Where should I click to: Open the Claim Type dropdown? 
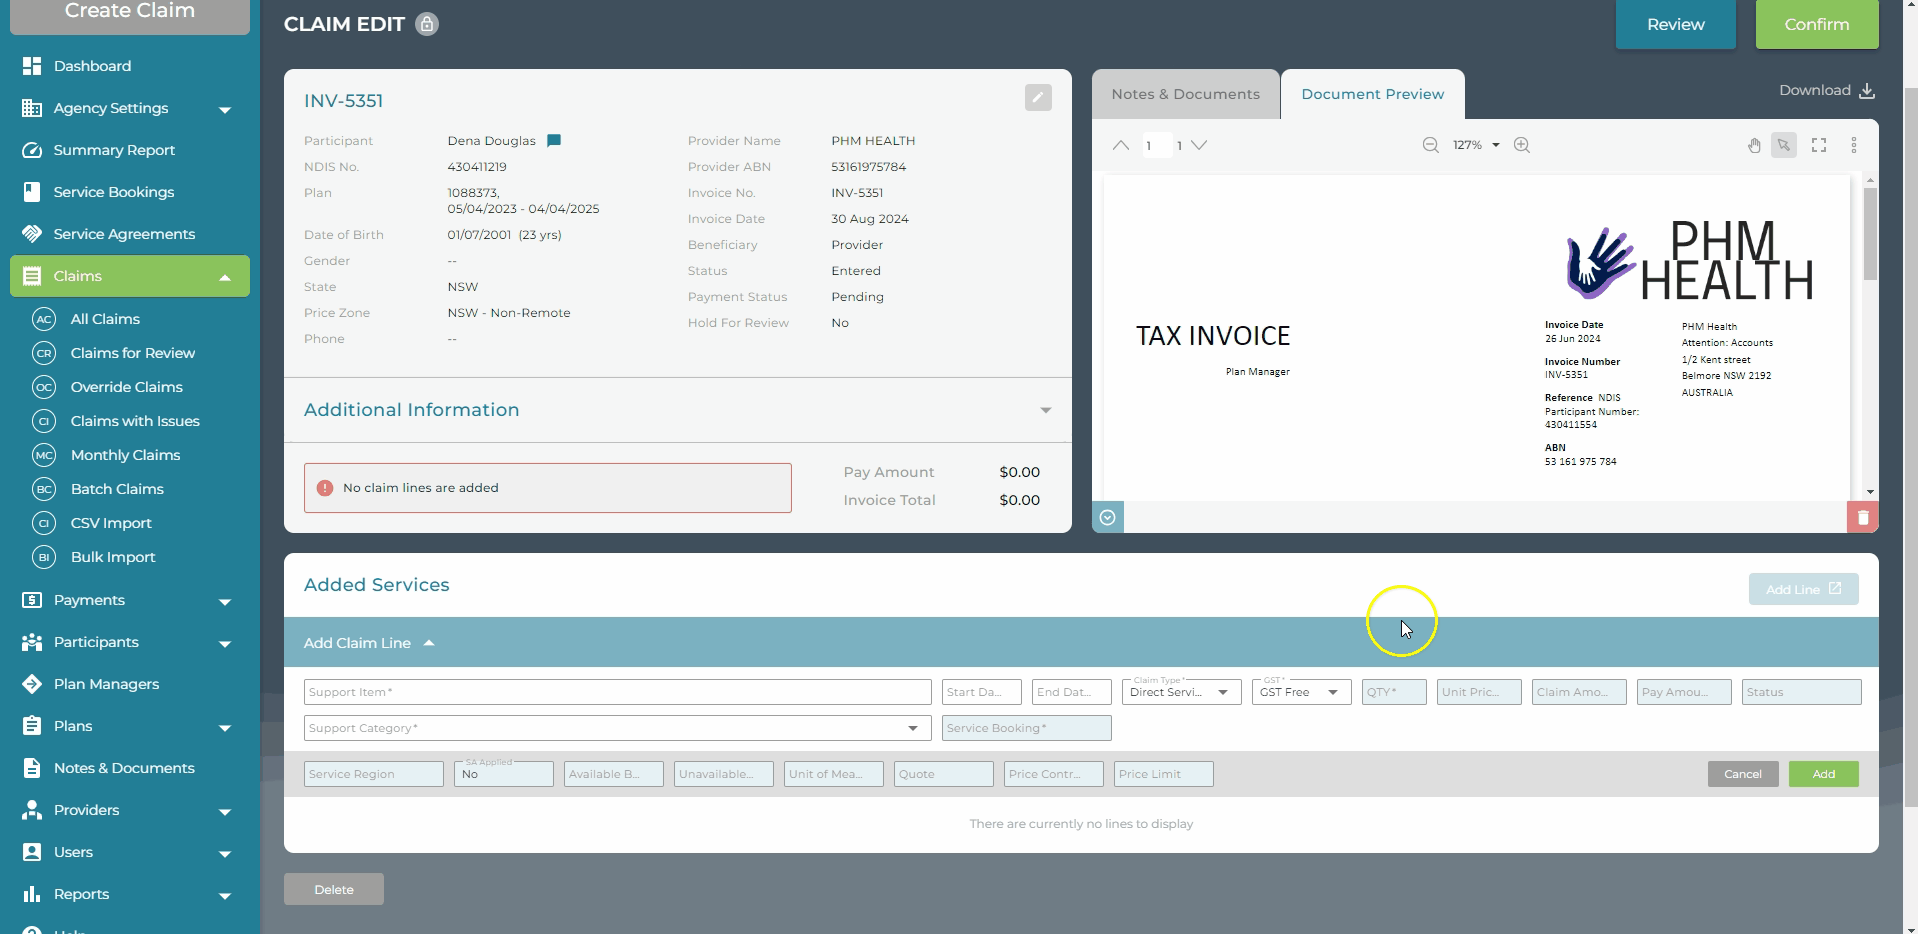1181,692
